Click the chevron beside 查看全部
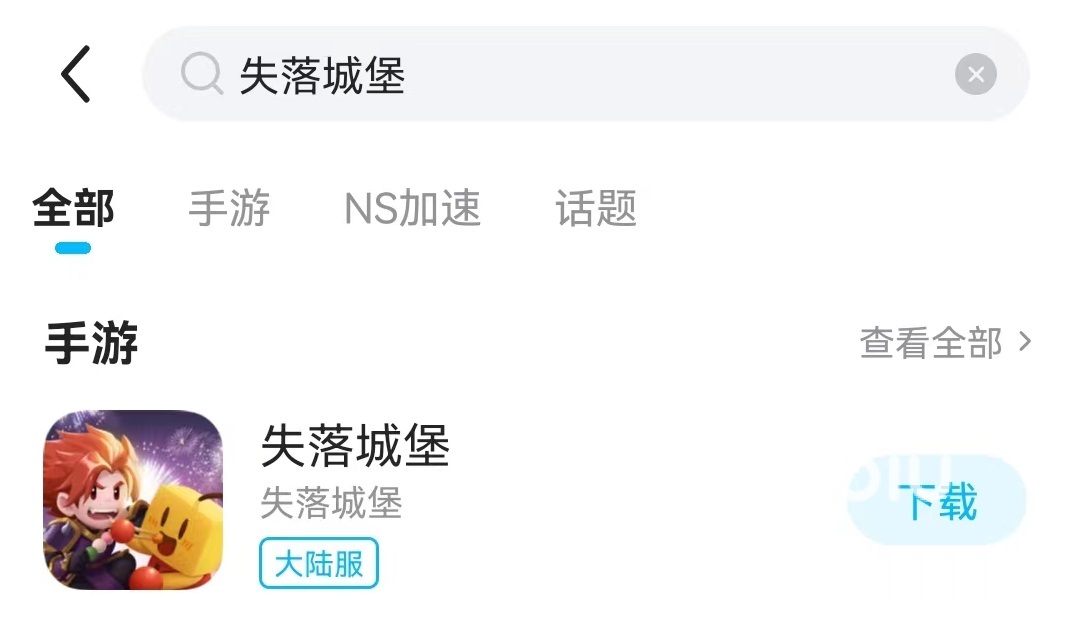Image resolution: width=1075 pixels, height=621 pixels. coord(1024,342)
